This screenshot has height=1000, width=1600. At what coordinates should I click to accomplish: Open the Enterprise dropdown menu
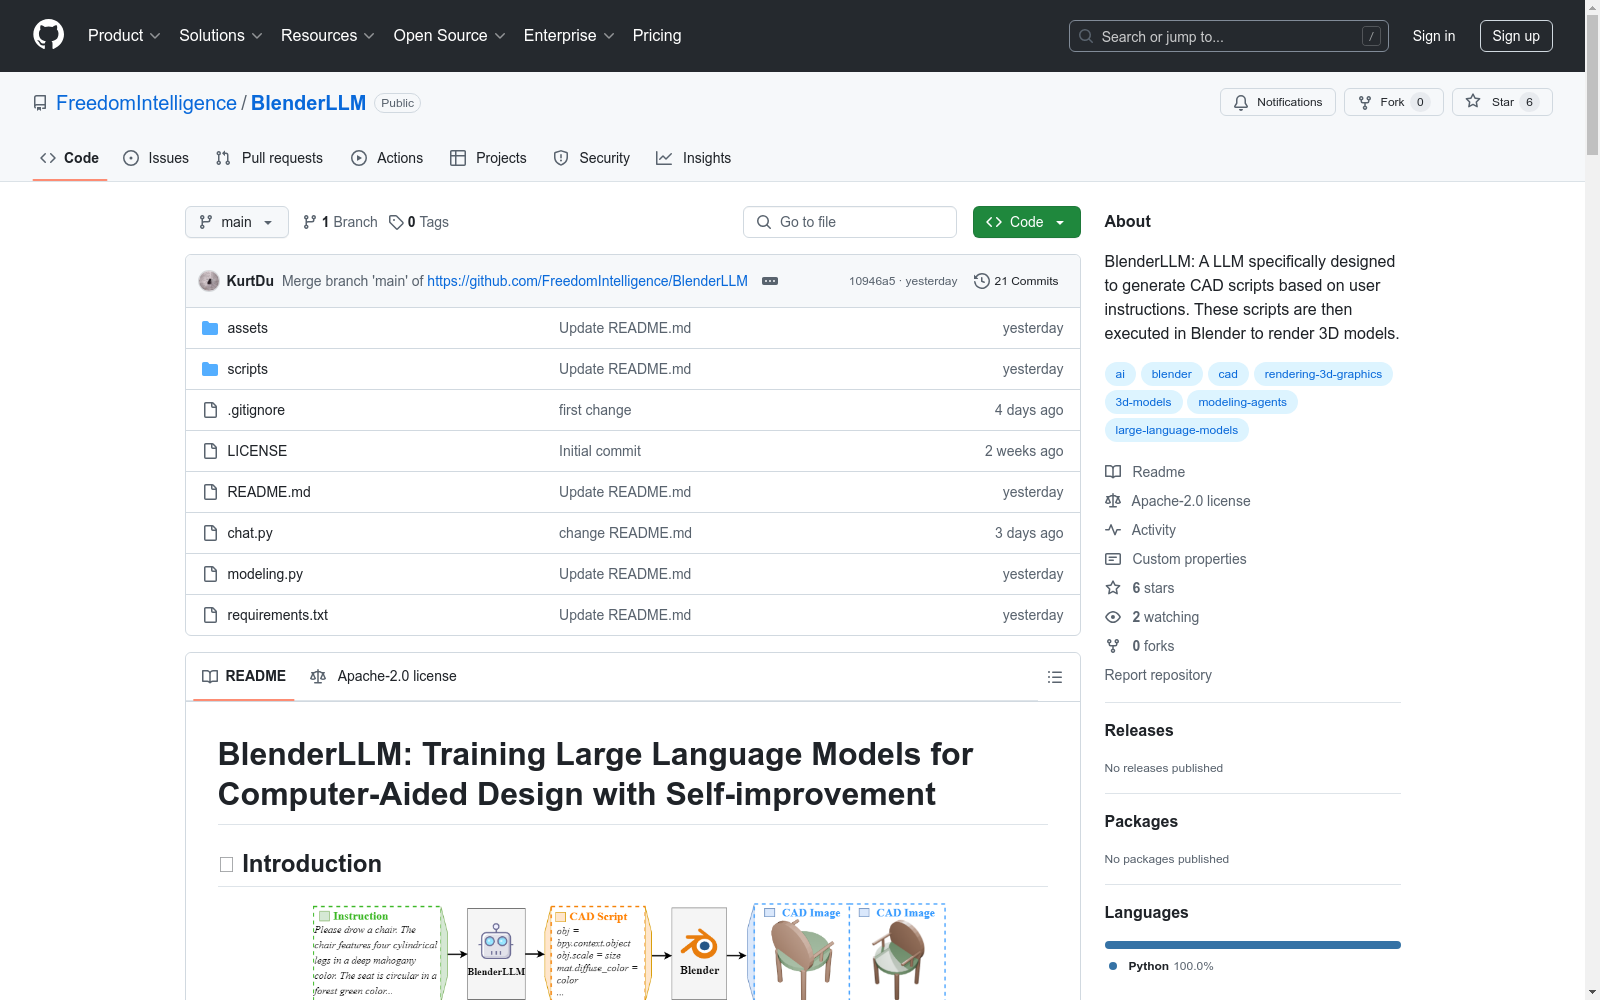tap(569, 35)
